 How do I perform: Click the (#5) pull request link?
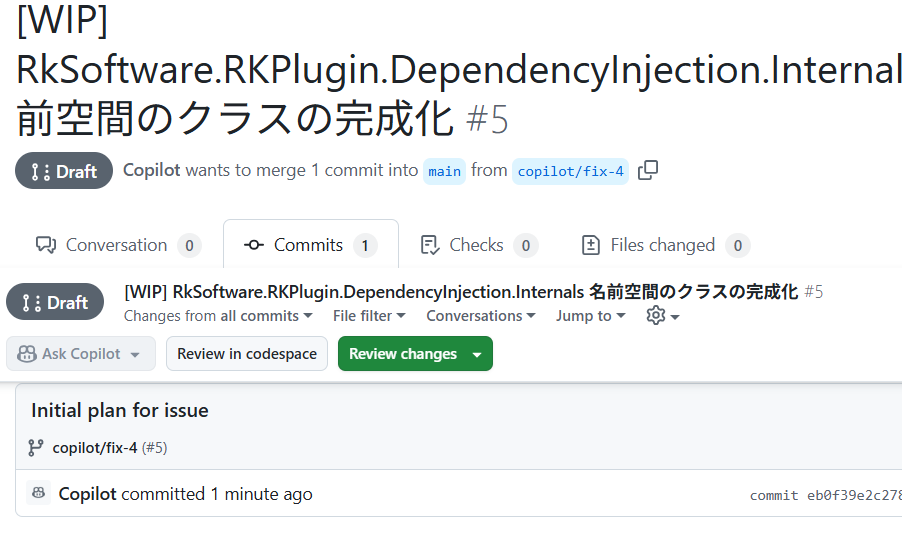coord(155,447)
